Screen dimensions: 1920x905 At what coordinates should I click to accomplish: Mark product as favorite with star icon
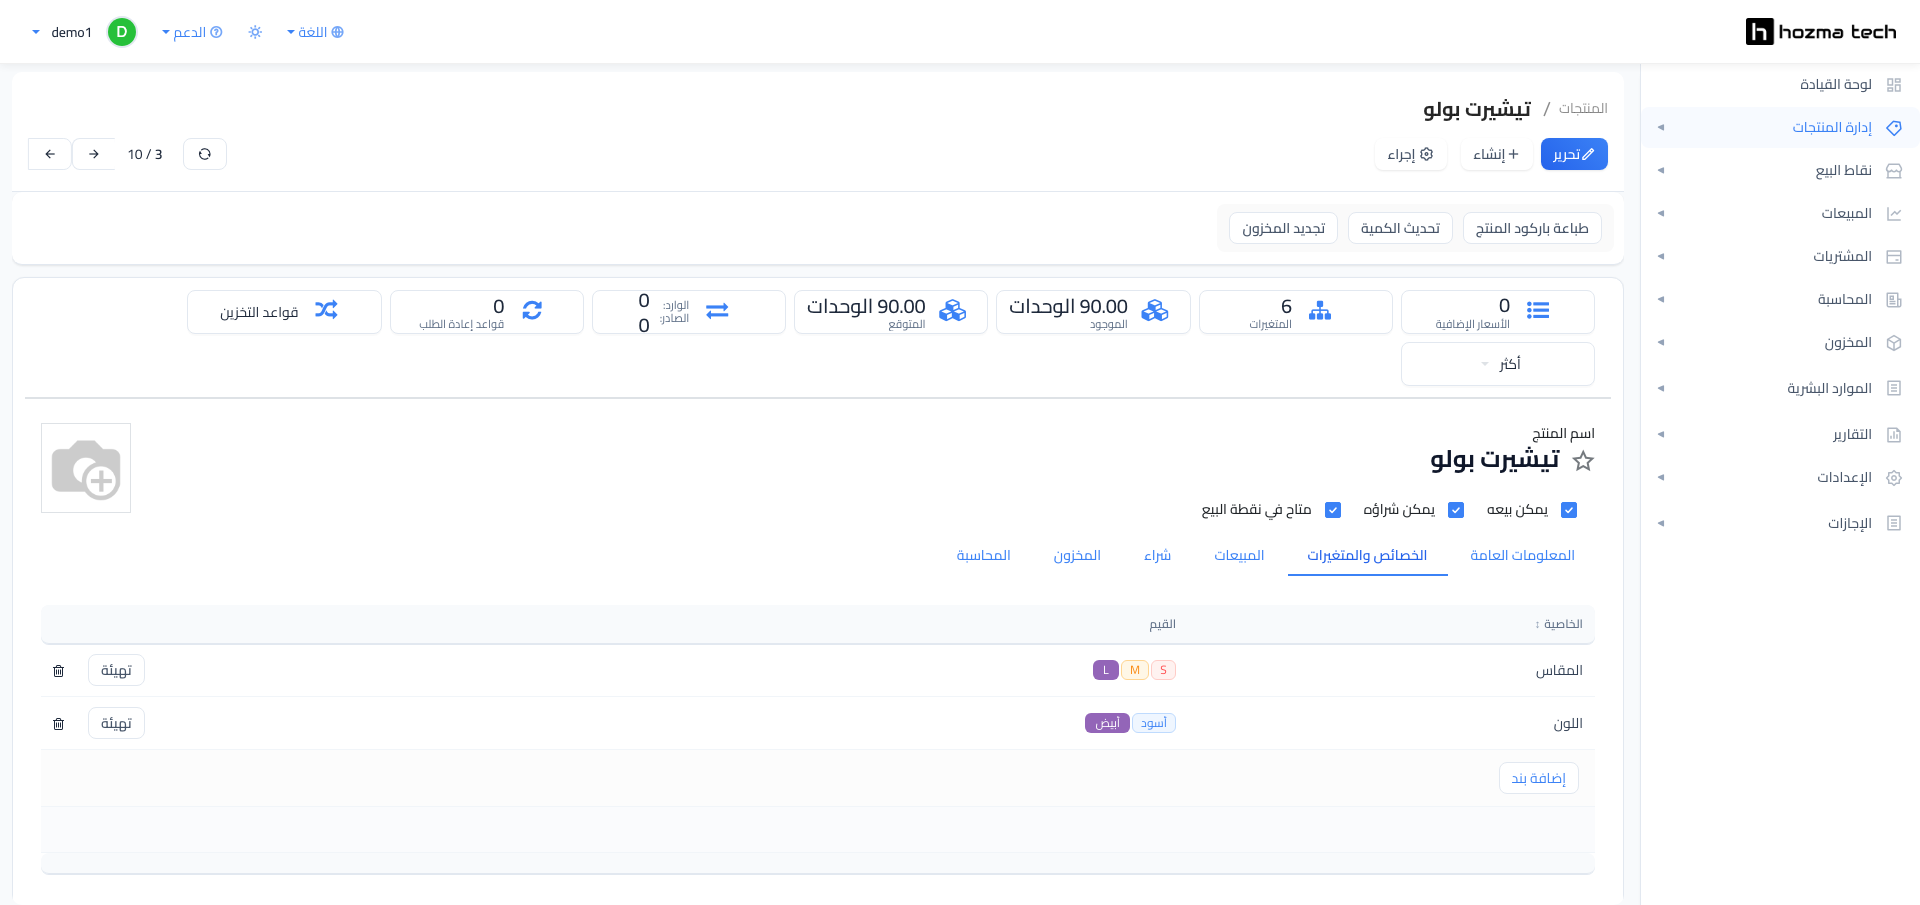[1583, 461]
